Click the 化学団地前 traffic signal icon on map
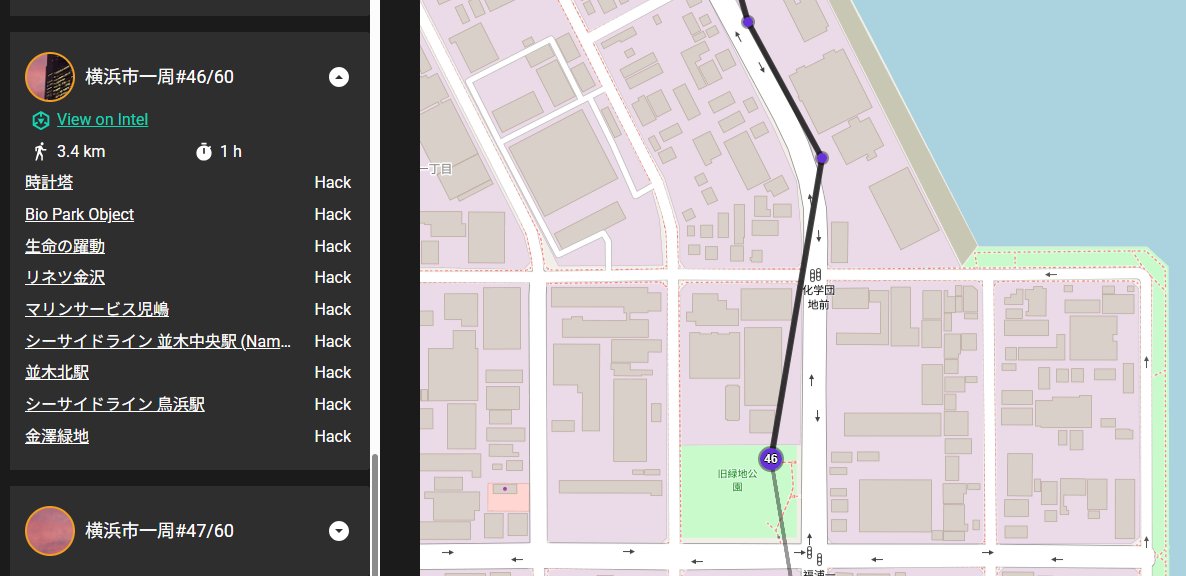 [x=815, y=276]
